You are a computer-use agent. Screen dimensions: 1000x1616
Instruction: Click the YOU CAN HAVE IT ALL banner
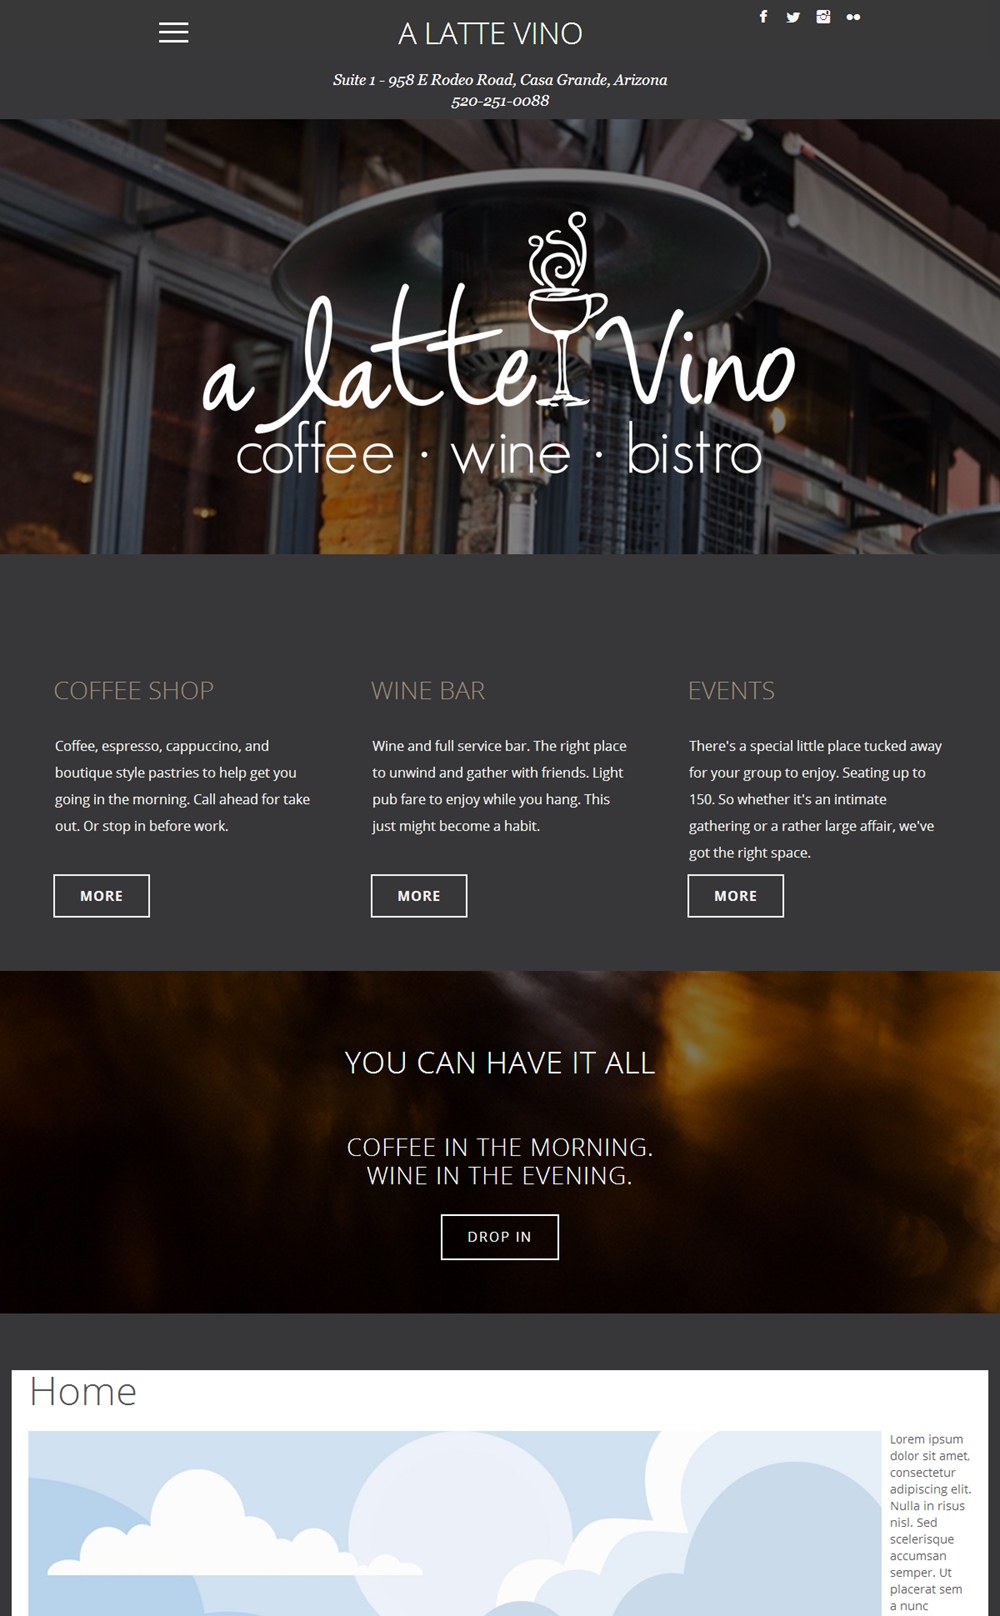coord(500,1063)
